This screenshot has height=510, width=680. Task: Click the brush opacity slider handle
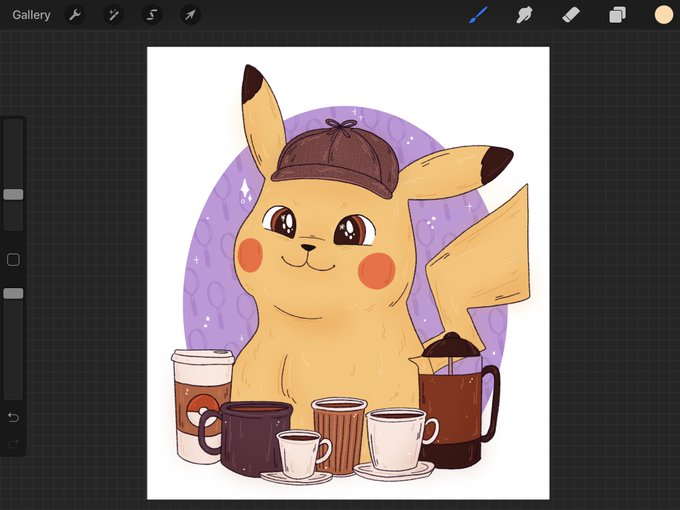click(x=13, y=294)
